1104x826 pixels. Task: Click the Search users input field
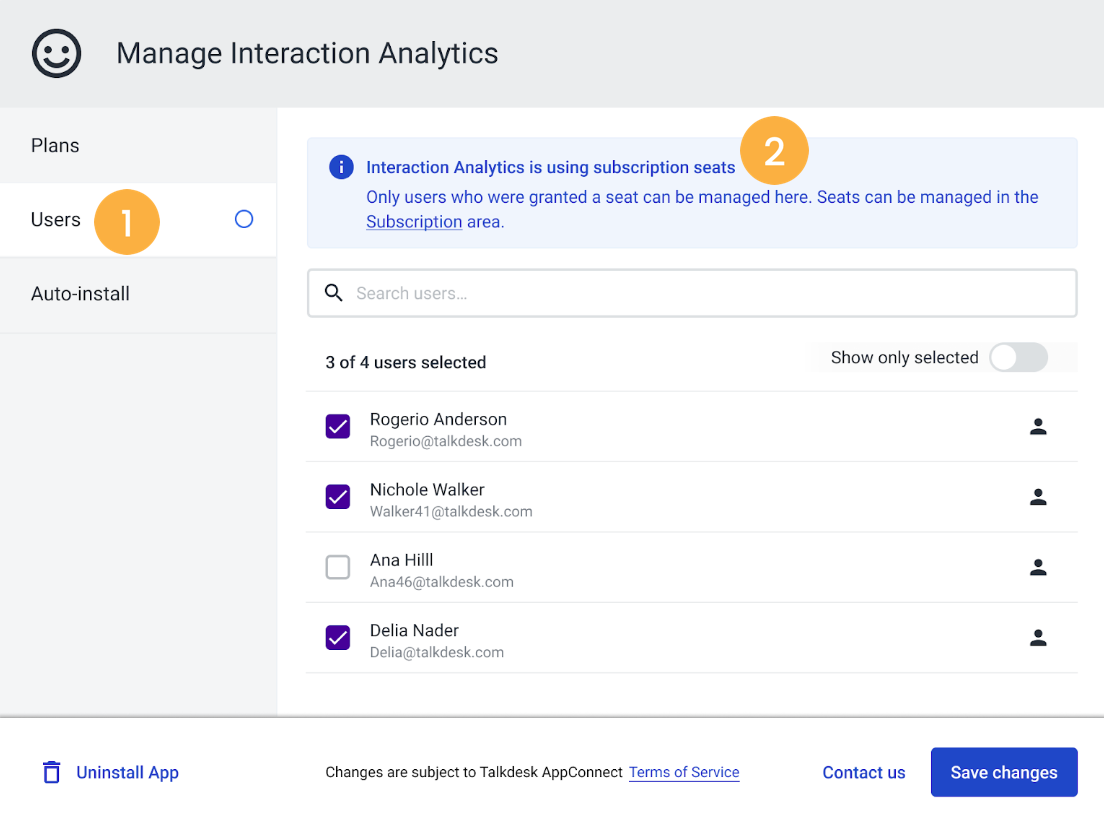692,293
